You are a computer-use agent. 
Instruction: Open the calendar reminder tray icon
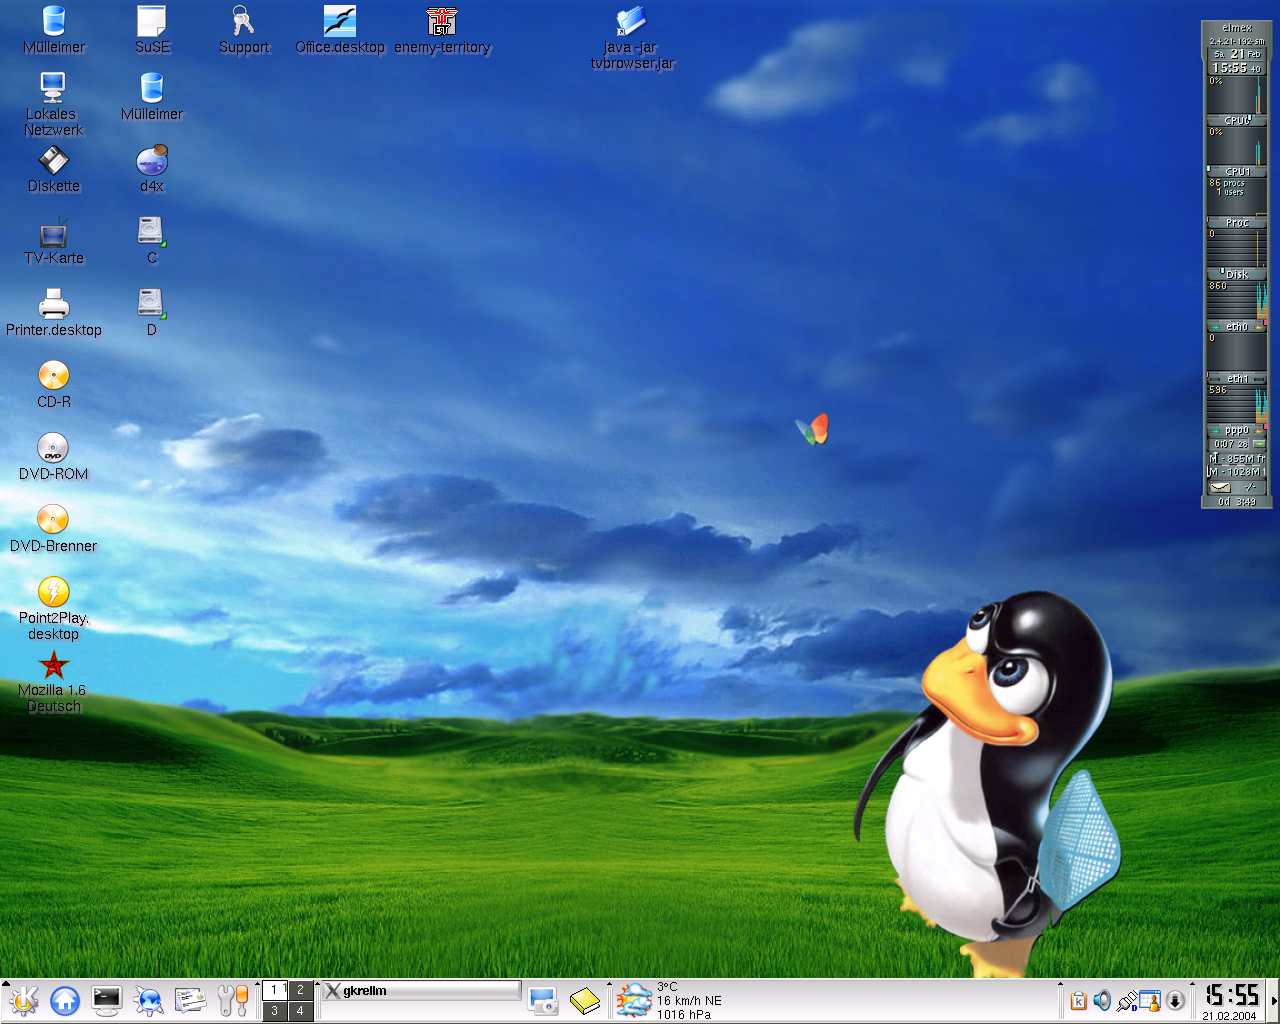pyautogui.click(x=1150, y=1000)
